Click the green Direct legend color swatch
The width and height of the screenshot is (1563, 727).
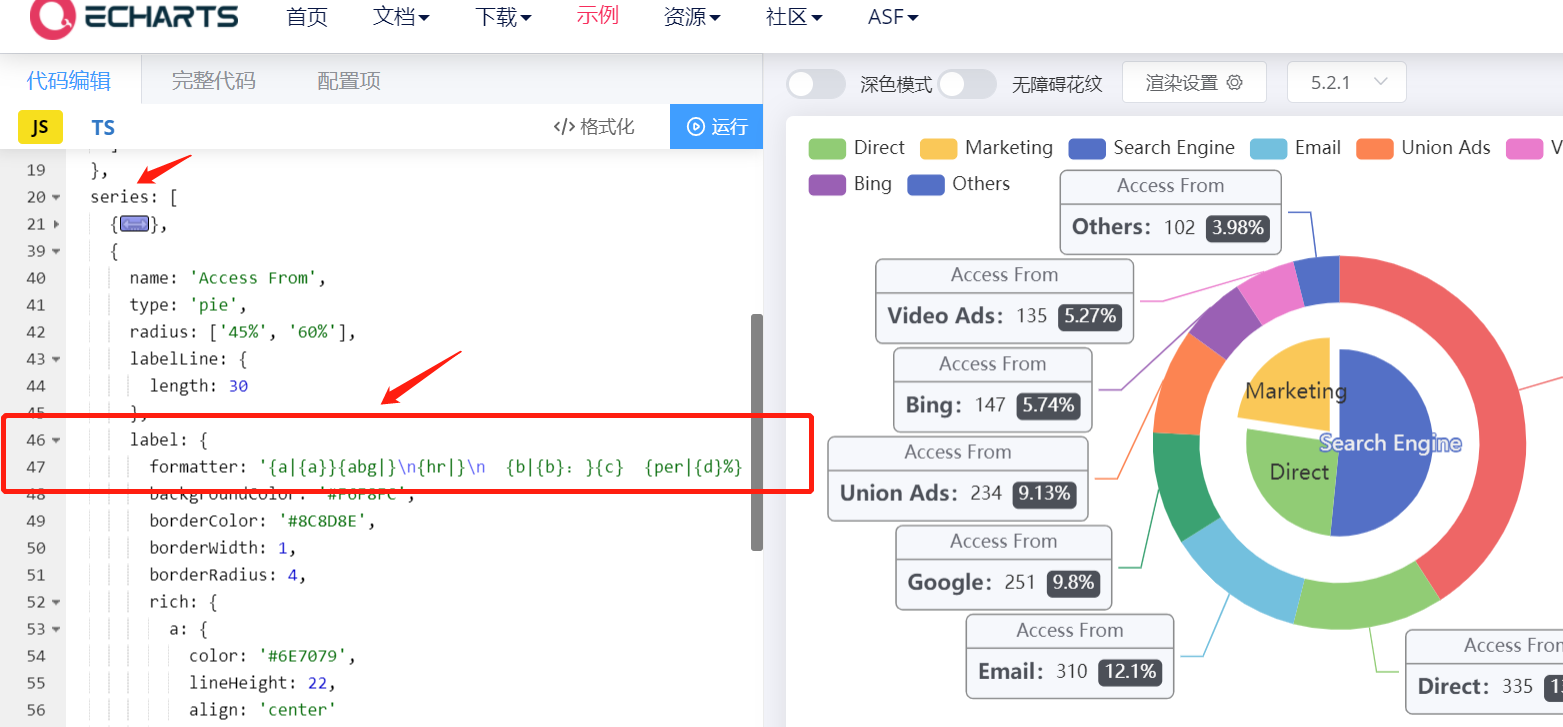[x=826, y=147]
